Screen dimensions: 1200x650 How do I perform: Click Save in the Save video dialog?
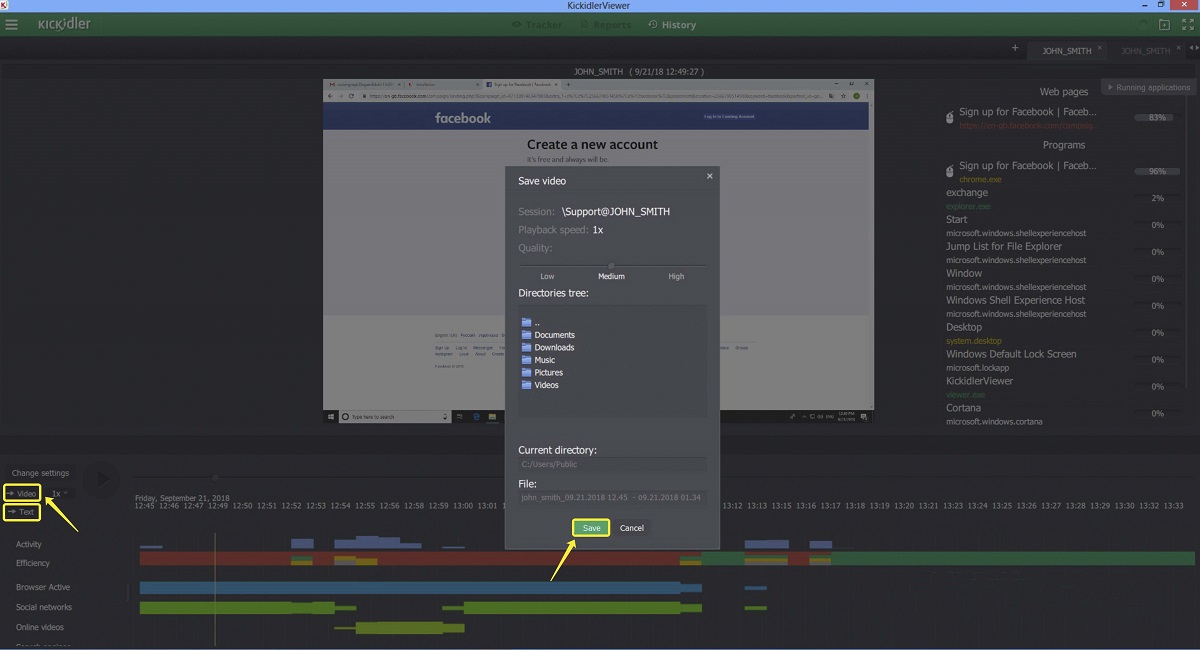point(591,527)
